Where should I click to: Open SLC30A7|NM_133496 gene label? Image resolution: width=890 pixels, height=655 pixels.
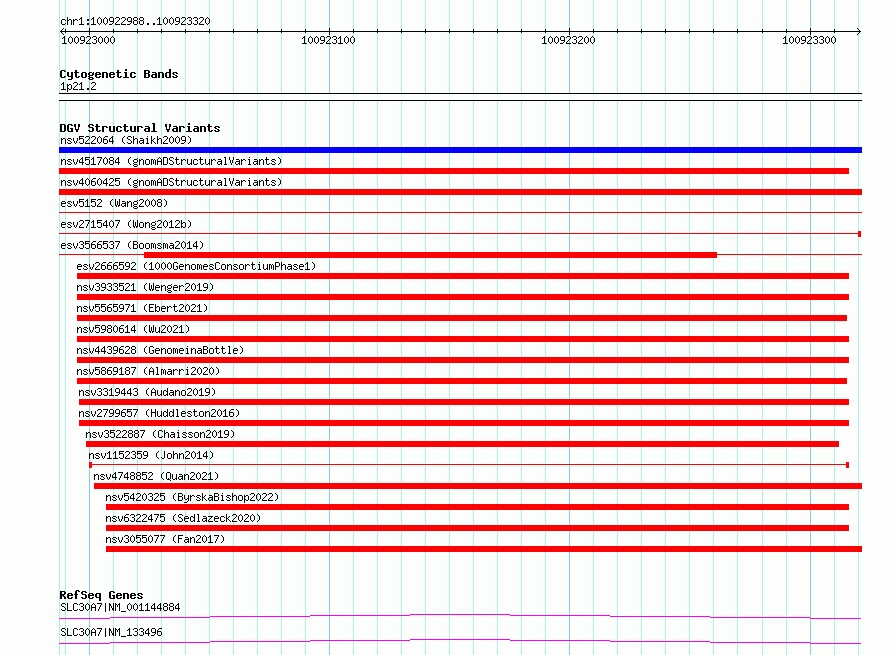[x=111, y=632]
